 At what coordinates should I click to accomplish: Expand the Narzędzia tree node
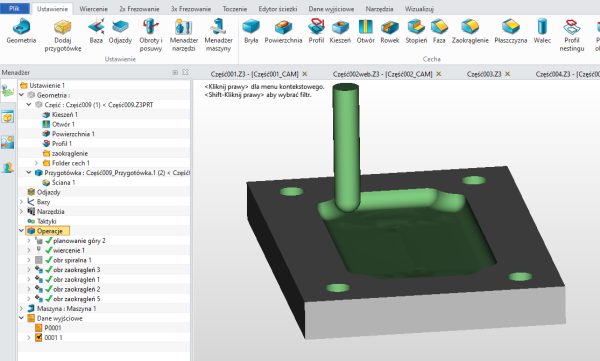[21, 211]
